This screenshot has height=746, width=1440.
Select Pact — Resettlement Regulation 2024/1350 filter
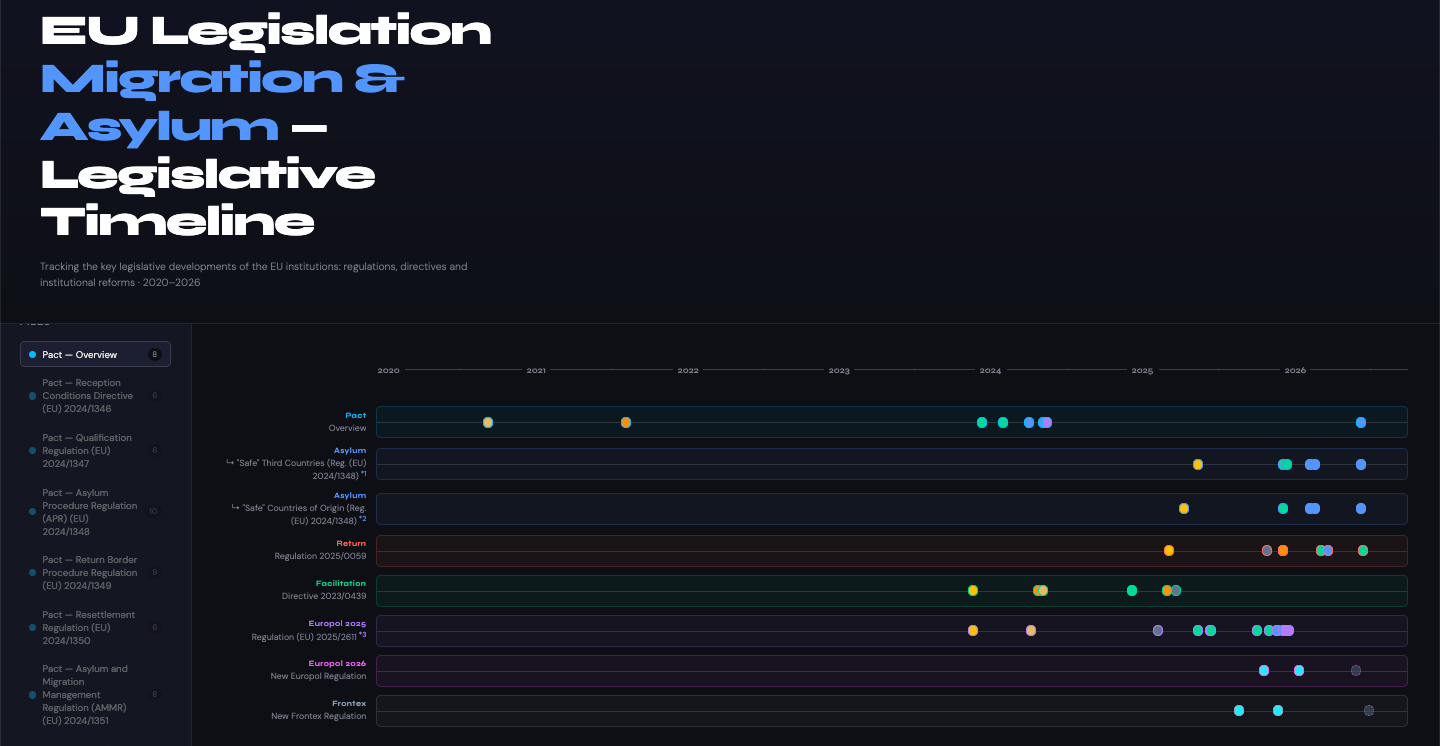coord(95,628)
